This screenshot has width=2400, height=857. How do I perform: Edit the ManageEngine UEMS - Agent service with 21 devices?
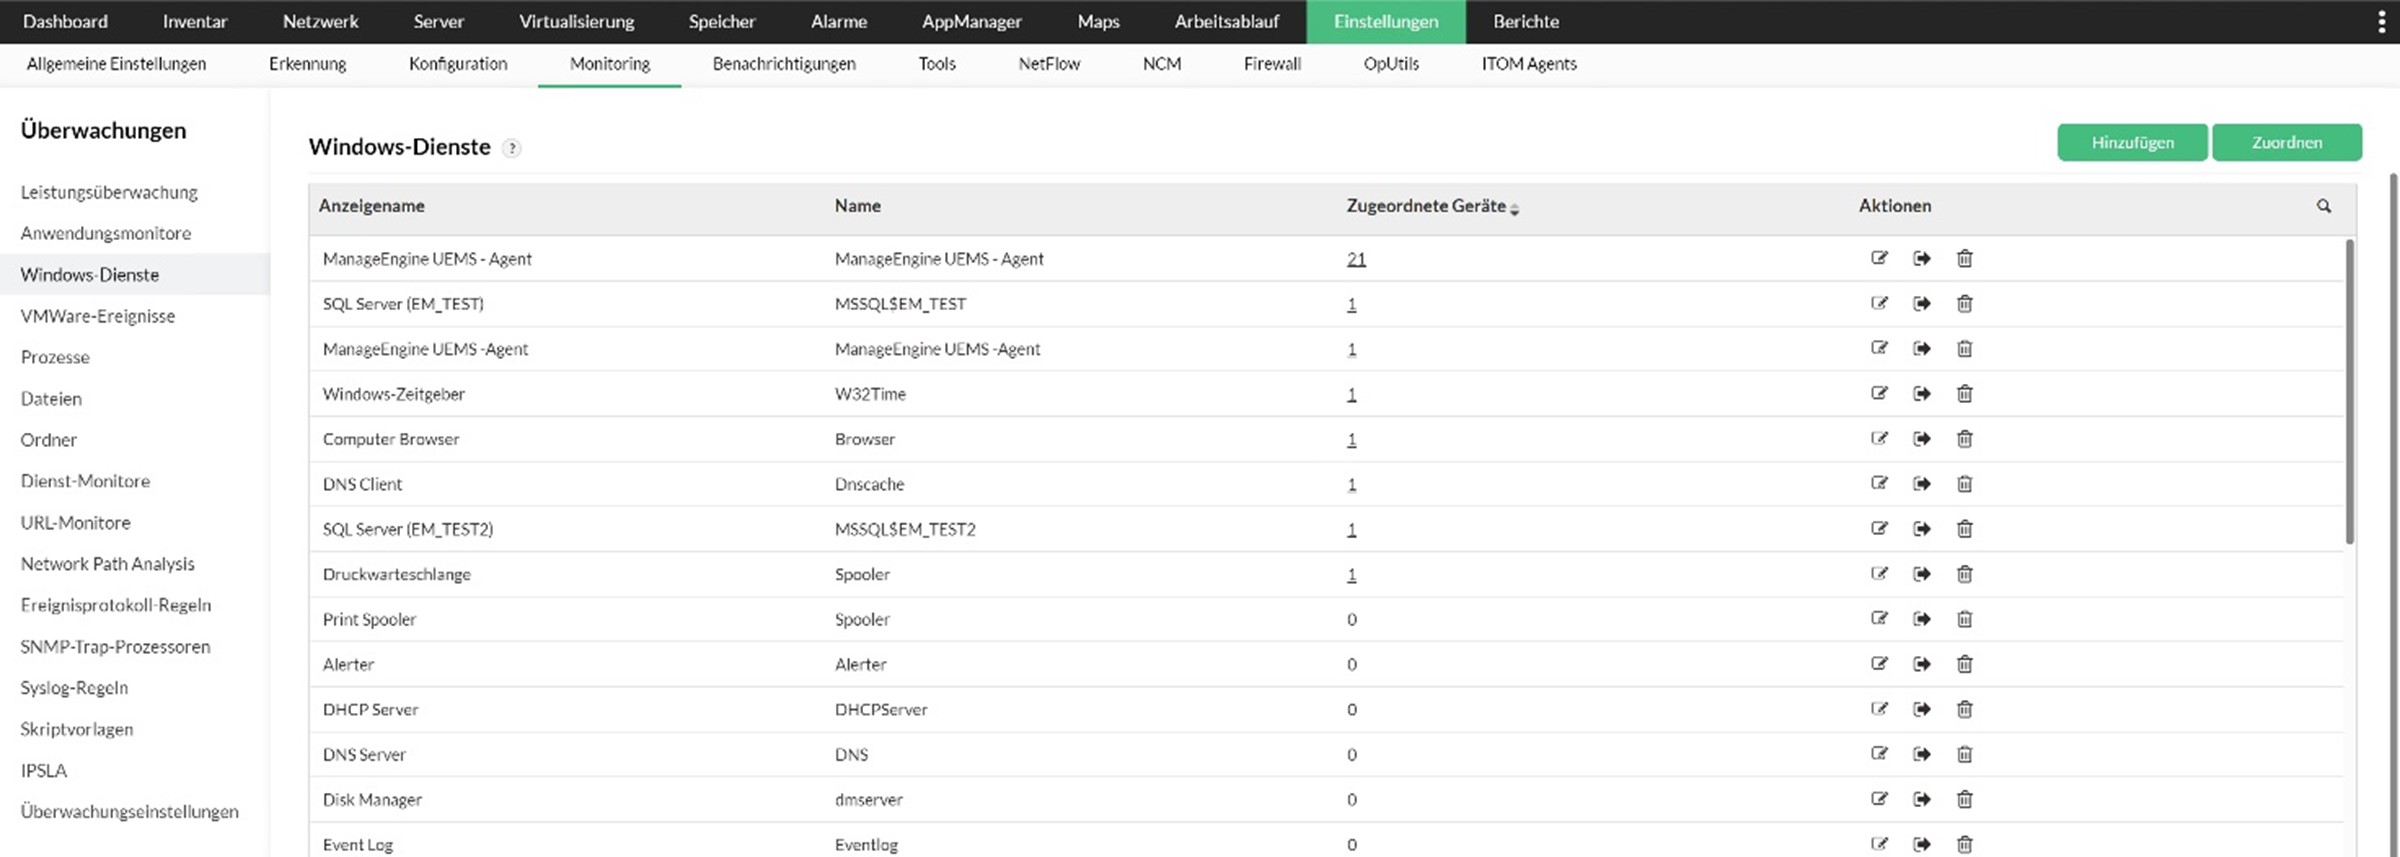1879,258
